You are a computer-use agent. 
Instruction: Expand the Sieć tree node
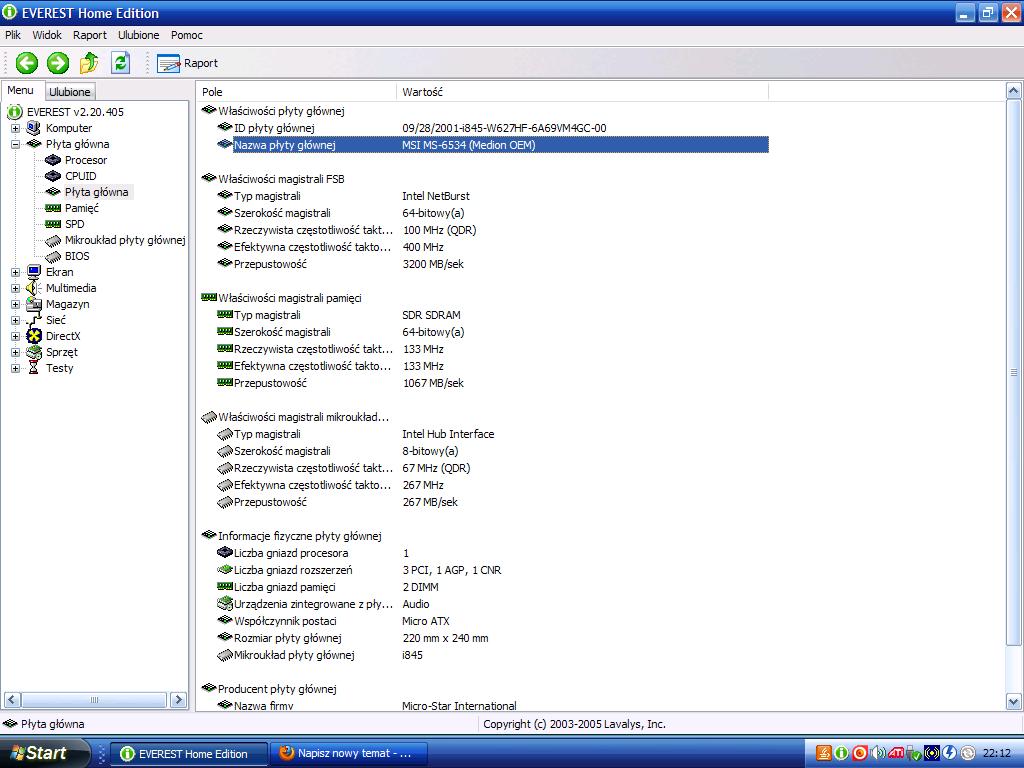16,320
